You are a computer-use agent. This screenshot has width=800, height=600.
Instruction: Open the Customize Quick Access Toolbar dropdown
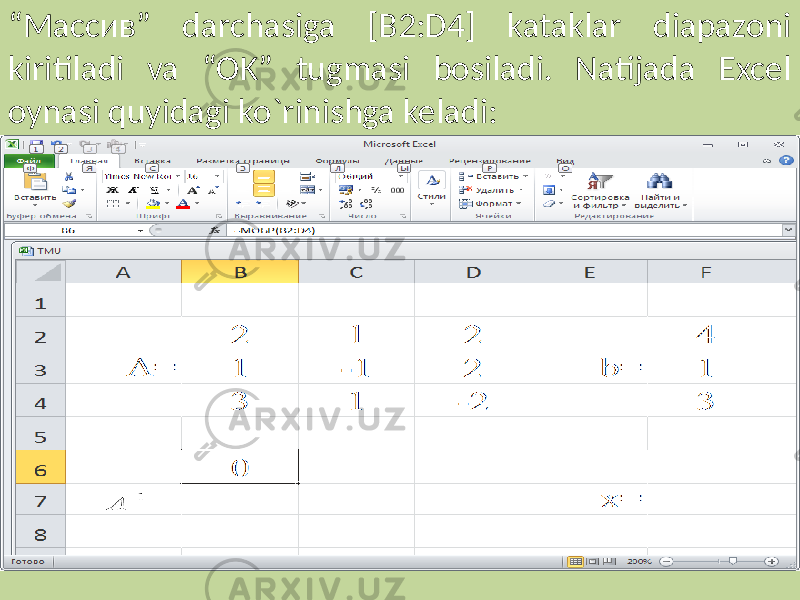click(x=143, y=145)
